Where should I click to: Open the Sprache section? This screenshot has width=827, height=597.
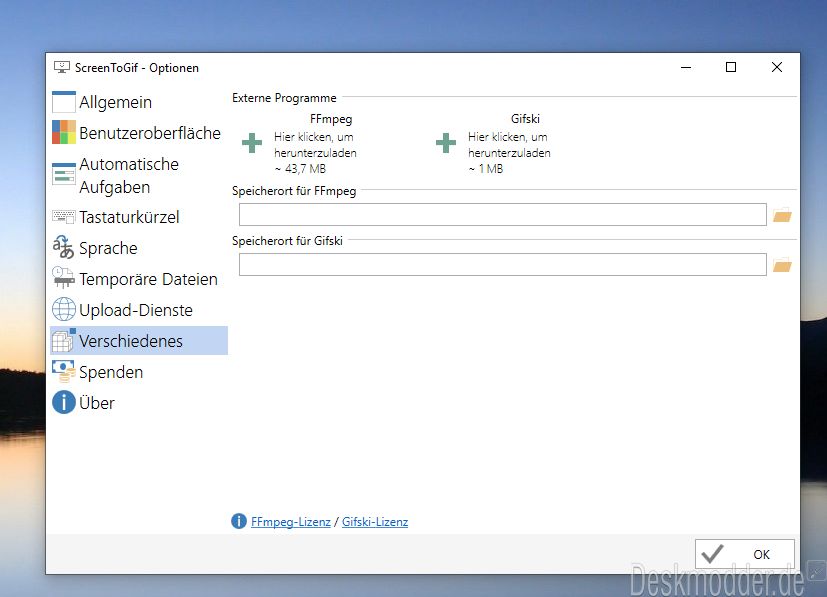[108, 248]
